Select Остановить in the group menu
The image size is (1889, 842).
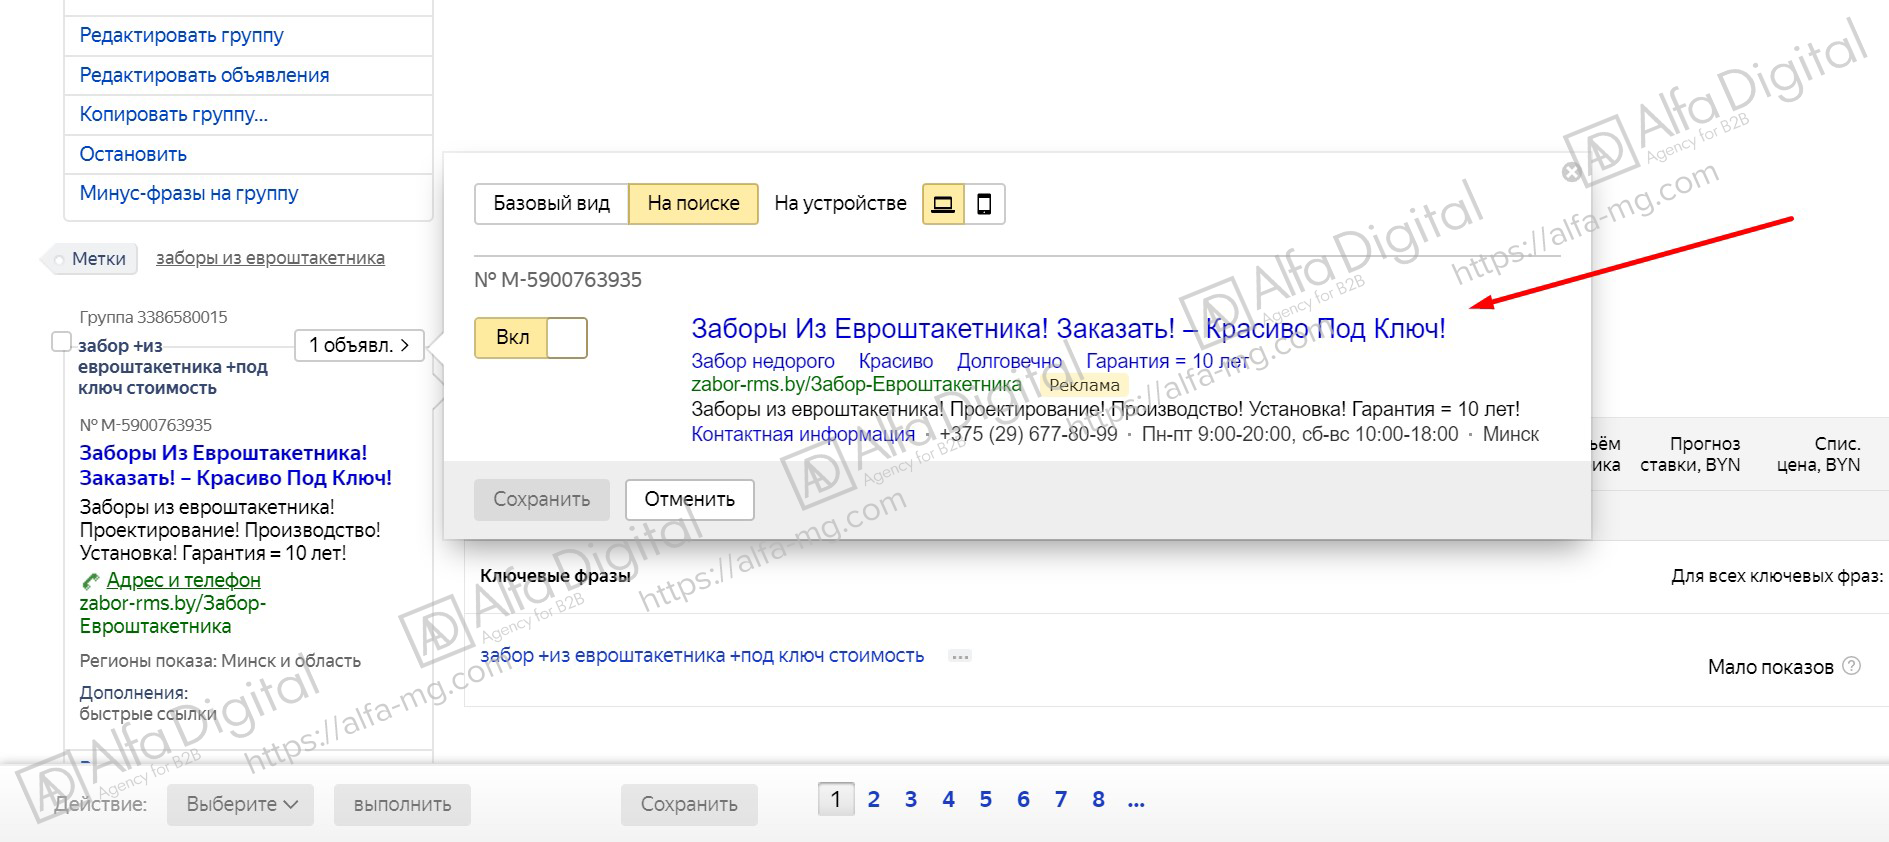pos(133,154)
